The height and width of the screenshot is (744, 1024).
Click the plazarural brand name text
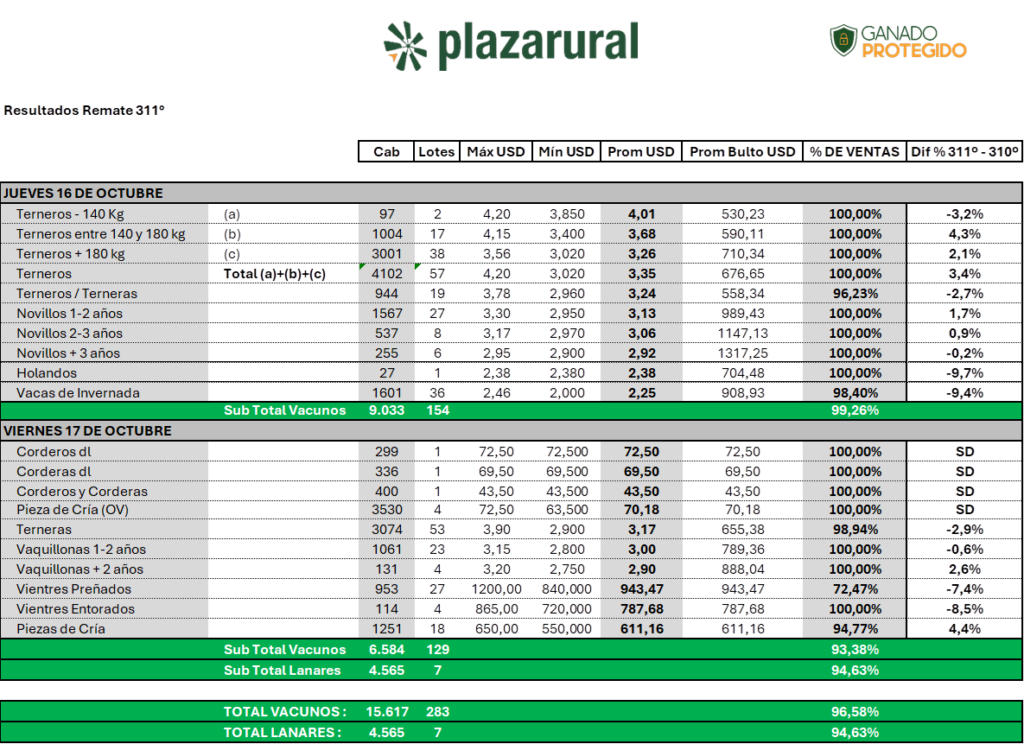click(x=537, y=44)
